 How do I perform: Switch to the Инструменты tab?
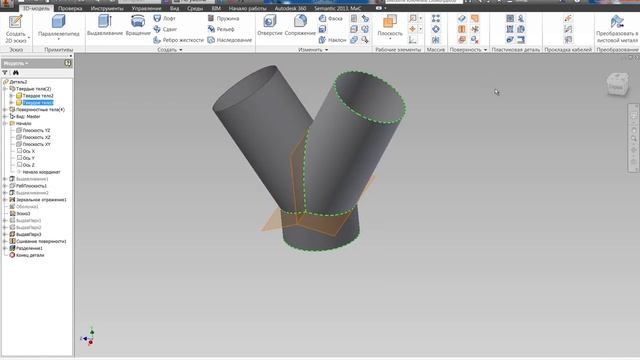click(x=107, y=8)
